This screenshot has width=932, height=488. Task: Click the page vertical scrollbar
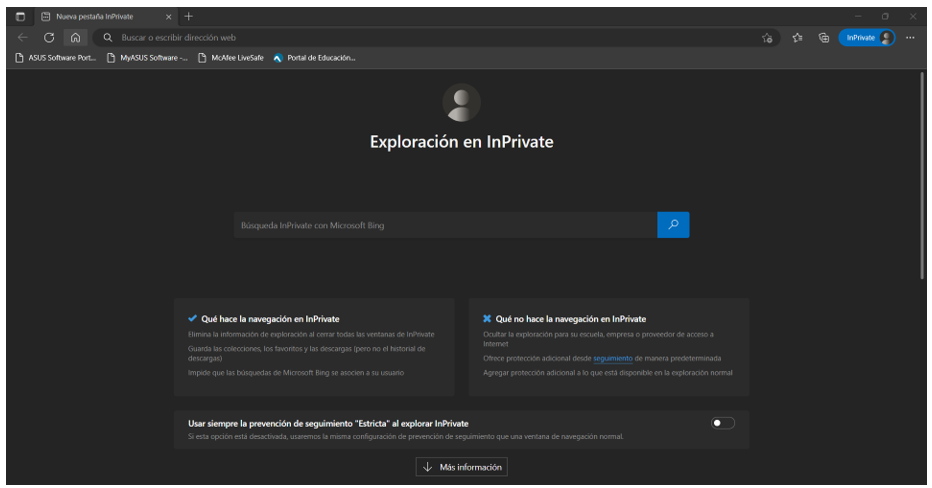pyautogui.click(x=922, y=175)
